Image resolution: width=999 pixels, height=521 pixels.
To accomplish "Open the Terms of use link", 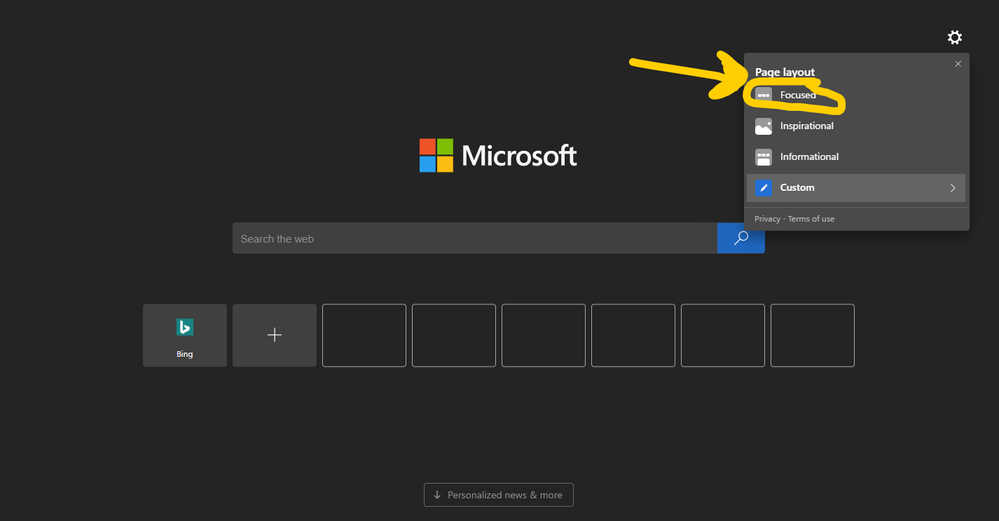I will (811, 218).
